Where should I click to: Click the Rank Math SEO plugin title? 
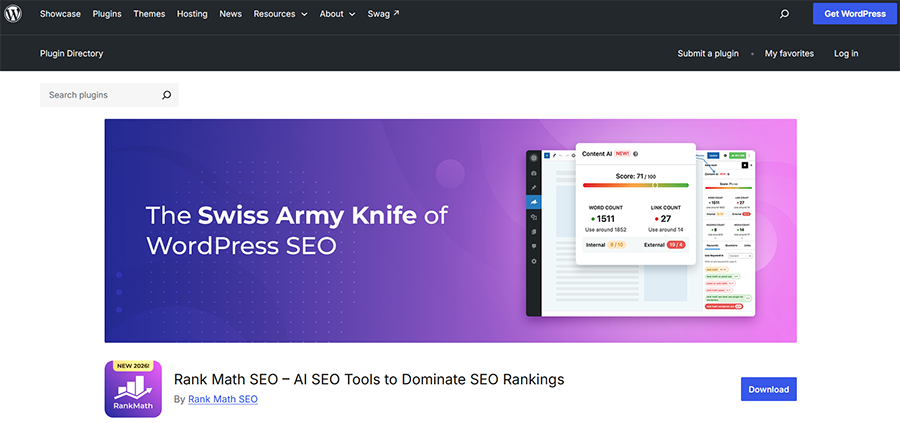(369, 379)
